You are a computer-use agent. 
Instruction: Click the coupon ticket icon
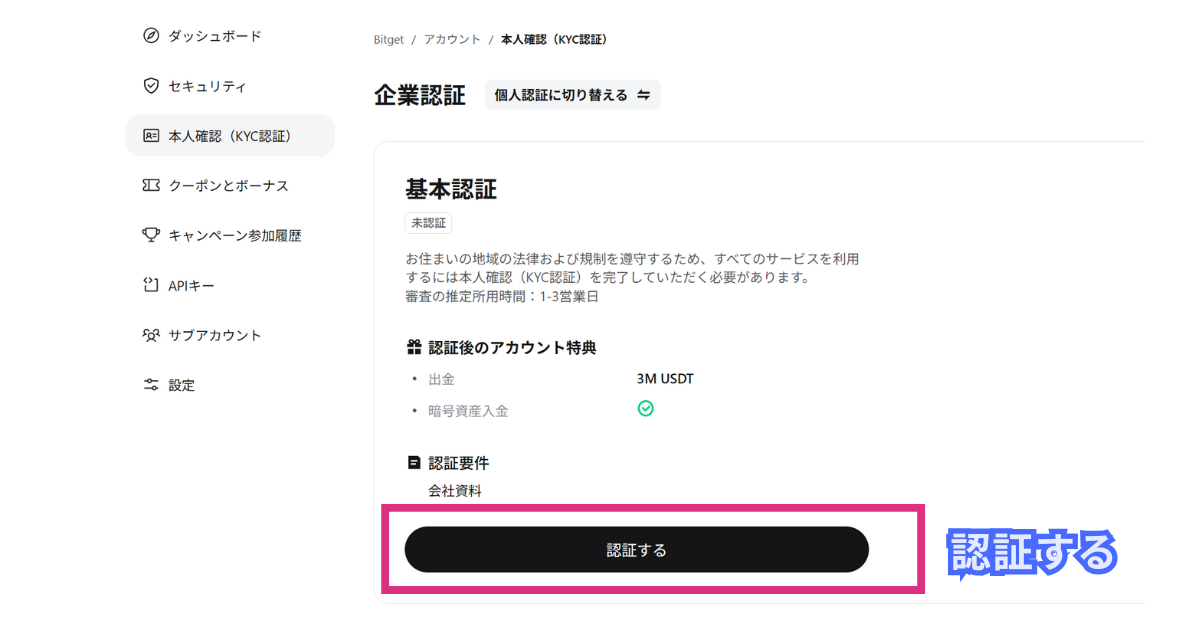click(x=151, y=185)
